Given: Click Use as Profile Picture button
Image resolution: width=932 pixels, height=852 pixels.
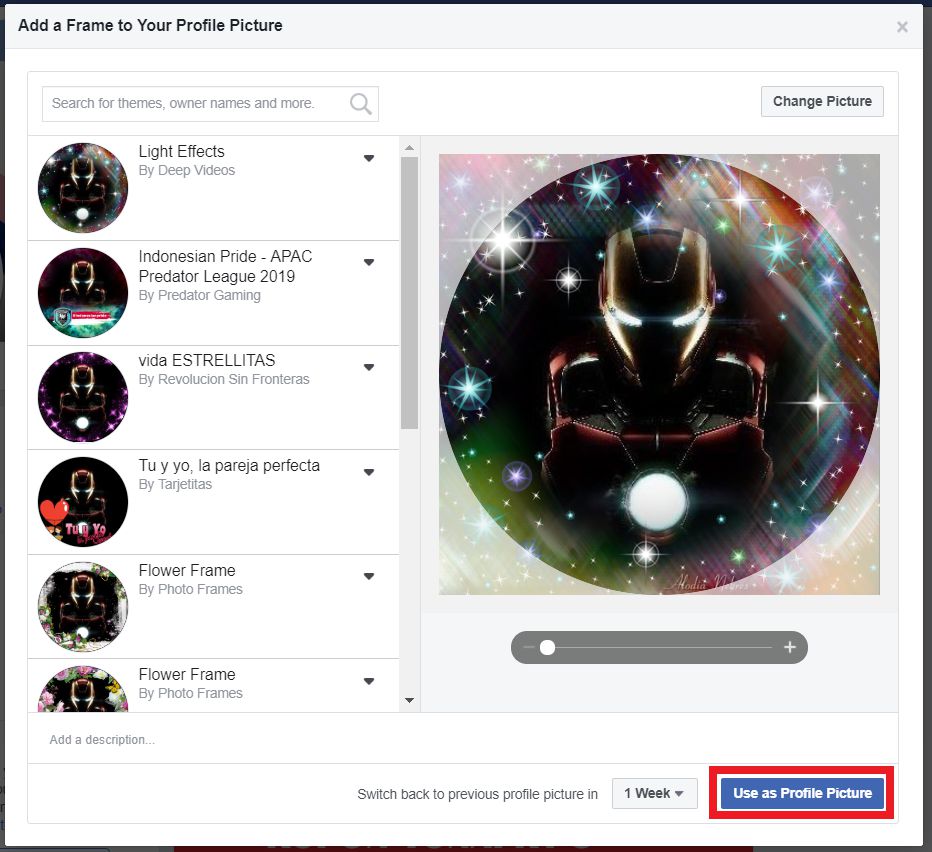Looking at the screenshot, I should point(802,793).
